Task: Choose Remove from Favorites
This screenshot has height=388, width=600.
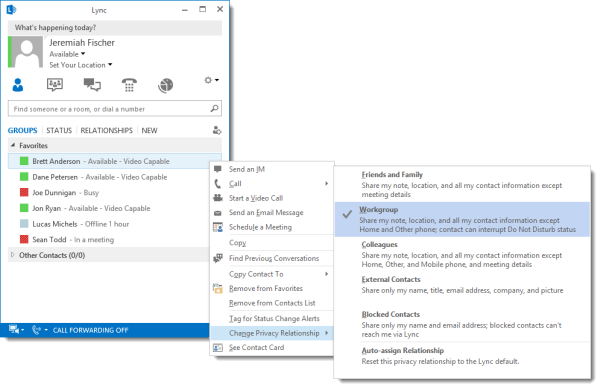Action: (x=272, y=289)
